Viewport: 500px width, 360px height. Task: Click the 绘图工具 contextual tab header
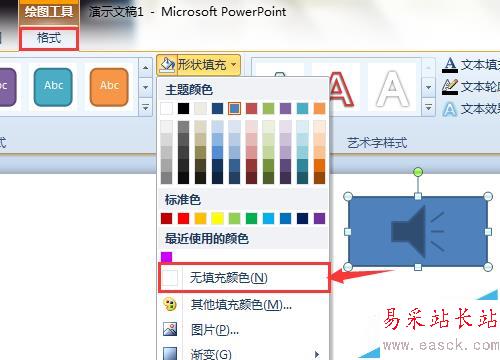point(49,12)
